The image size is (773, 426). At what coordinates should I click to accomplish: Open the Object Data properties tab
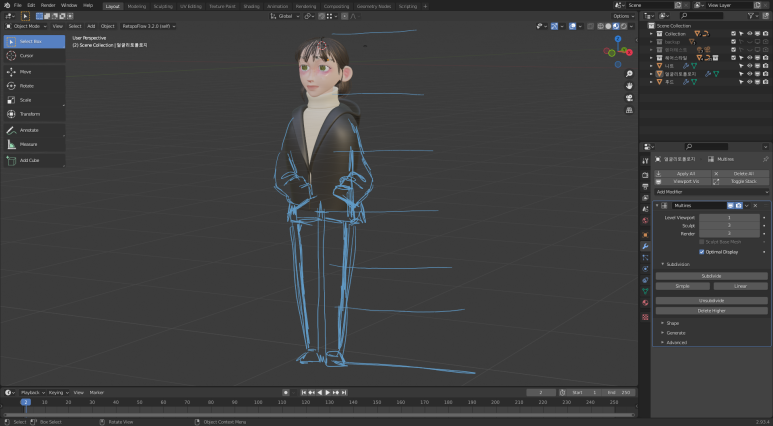tap(645, 291)
